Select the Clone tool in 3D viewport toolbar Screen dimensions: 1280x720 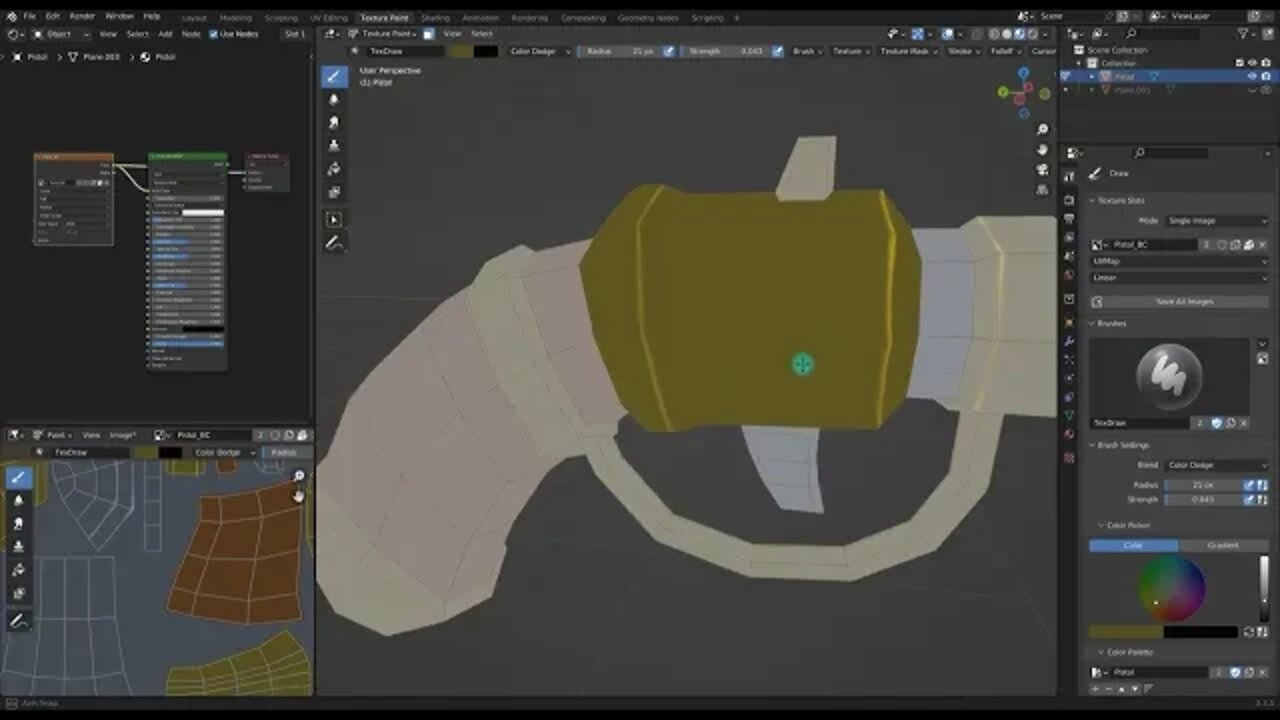pos(334,145)
